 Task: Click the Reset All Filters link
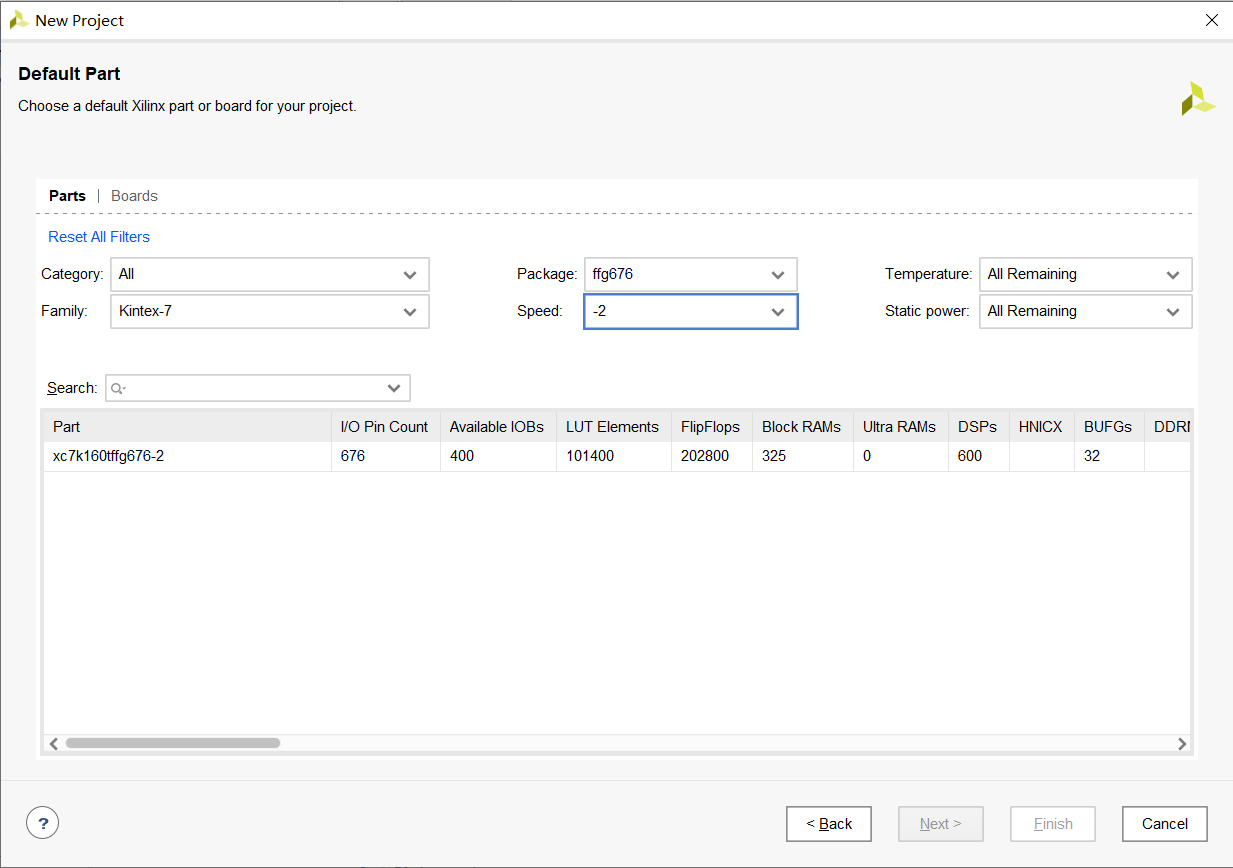click(x=99, y=237)
